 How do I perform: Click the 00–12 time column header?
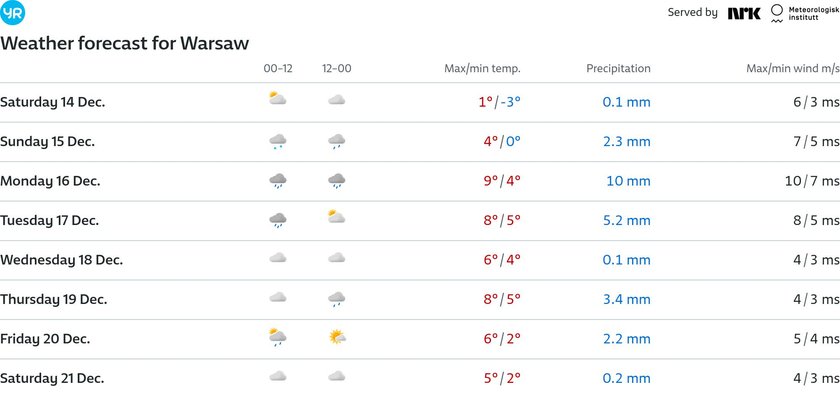pos(278,69)
